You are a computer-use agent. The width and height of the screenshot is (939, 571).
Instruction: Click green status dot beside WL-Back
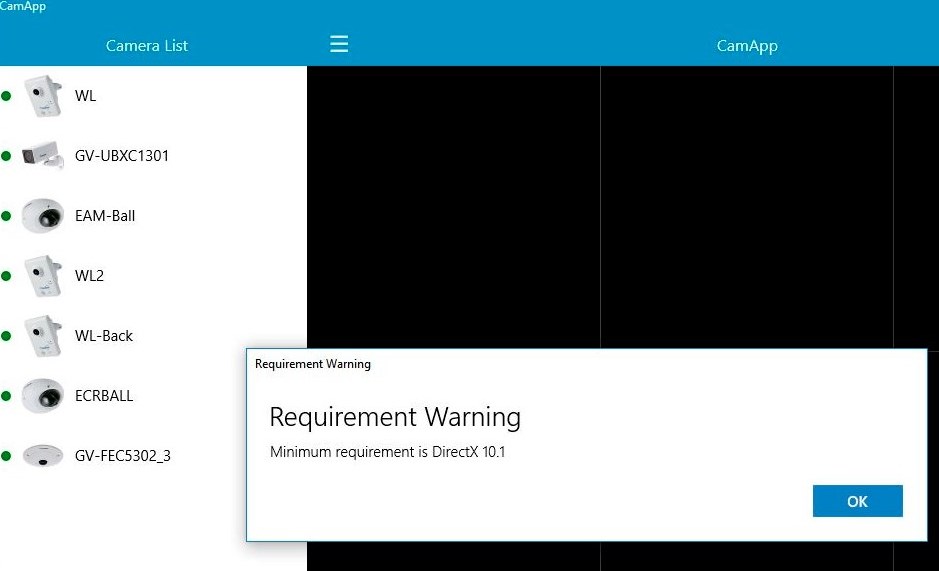[x=6, y=336]
